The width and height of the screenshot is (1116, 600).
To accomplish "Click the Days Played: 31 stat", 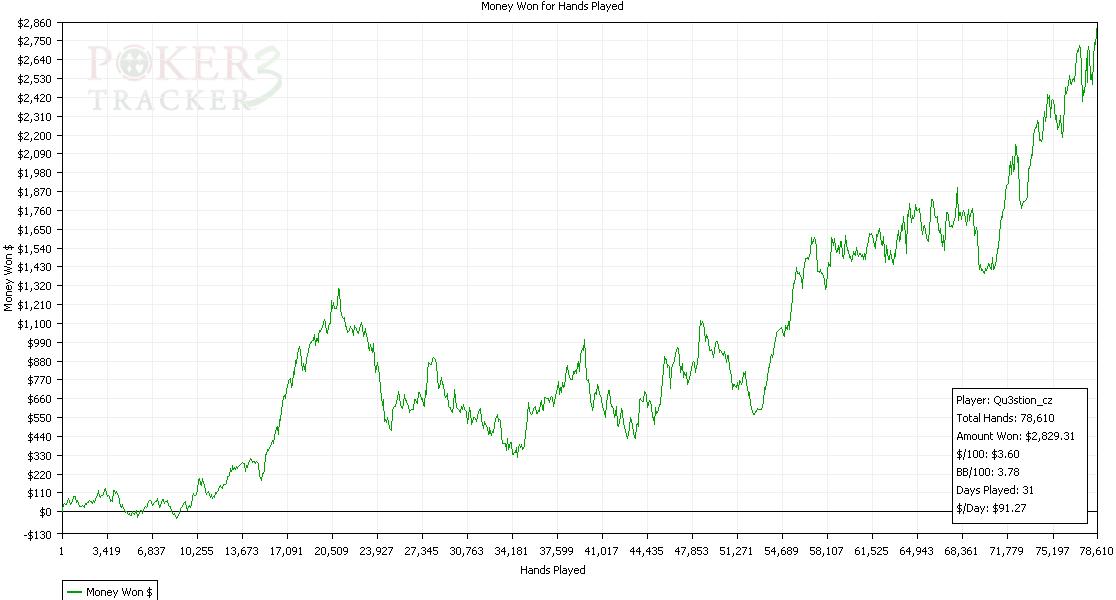I will click(x=999, y=490).
